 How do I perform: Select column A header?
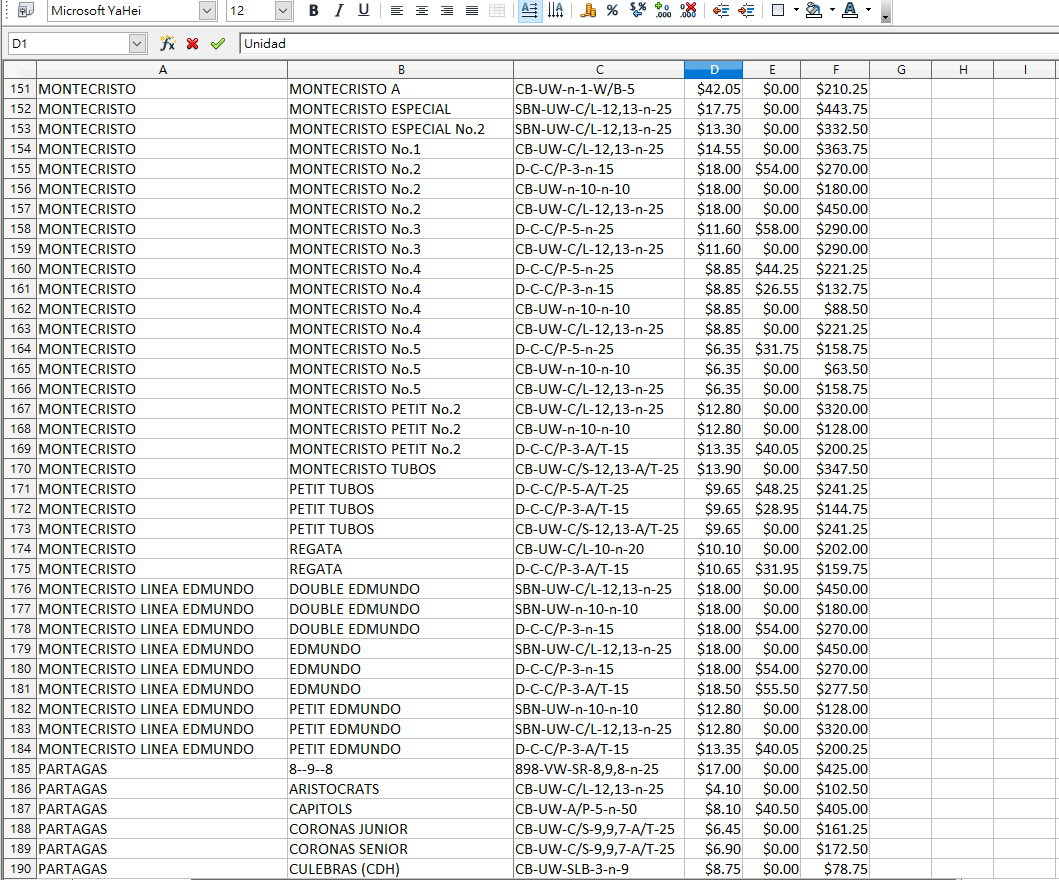[162, 70]
